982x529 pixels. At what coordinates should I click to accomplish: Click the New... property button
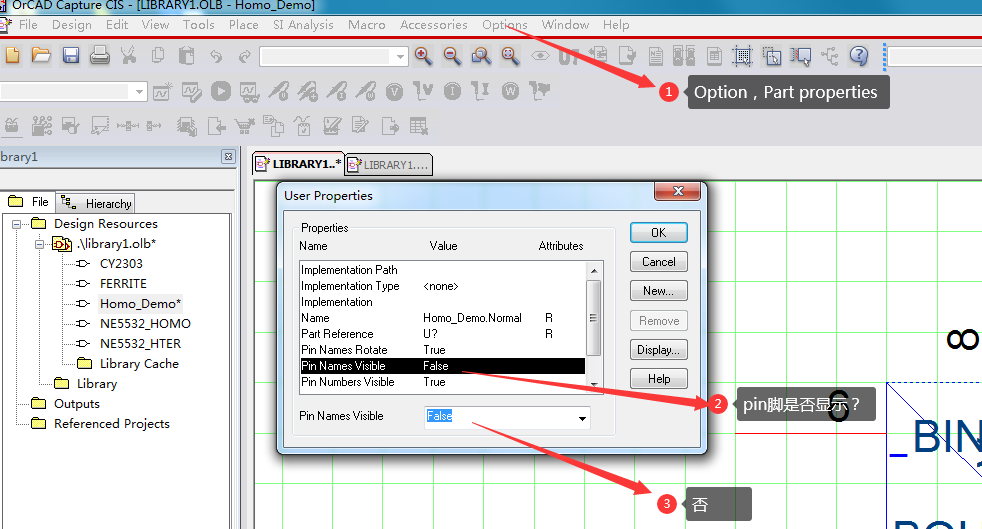click(659, 291)
